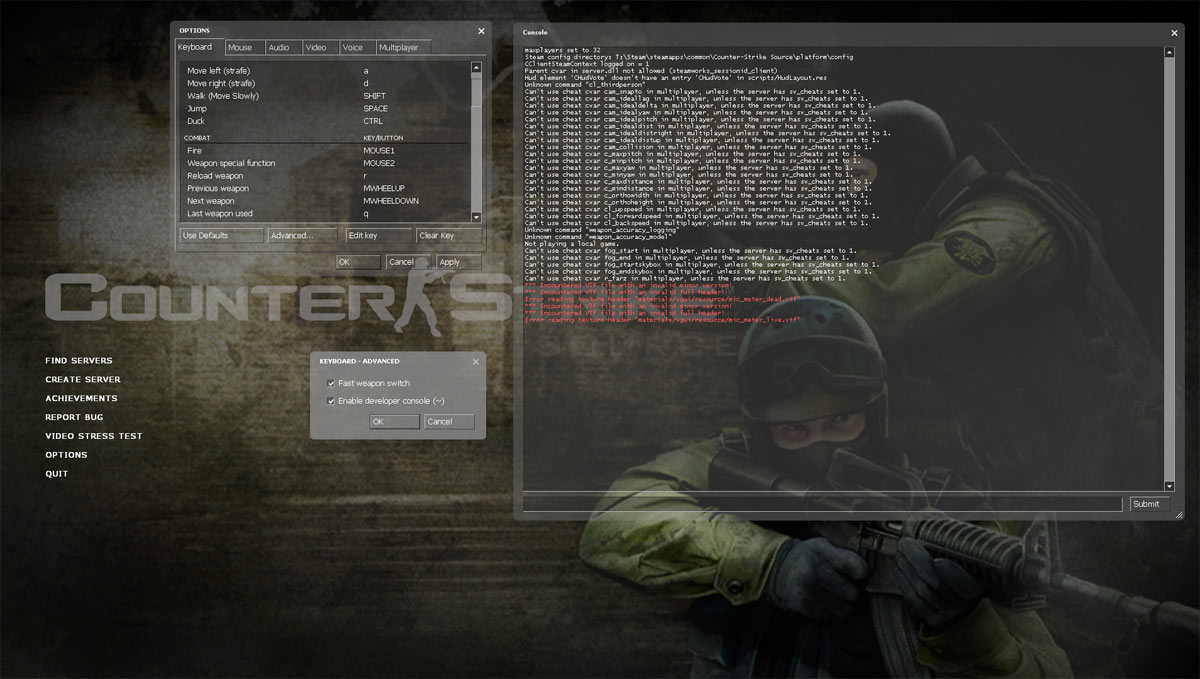The height and width of the screenshot is (679, 1200).
Task: Select the Previous weapon binding row
Action: pos(325,188)
